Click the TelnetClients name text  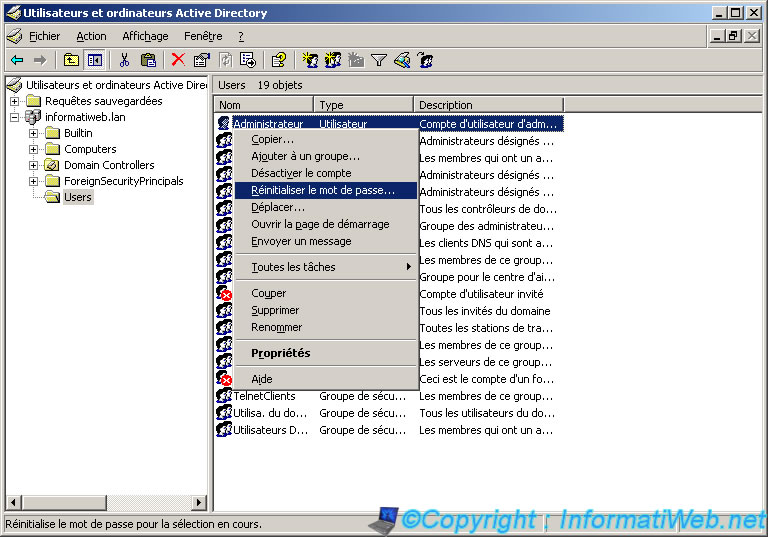coord(264,396)
